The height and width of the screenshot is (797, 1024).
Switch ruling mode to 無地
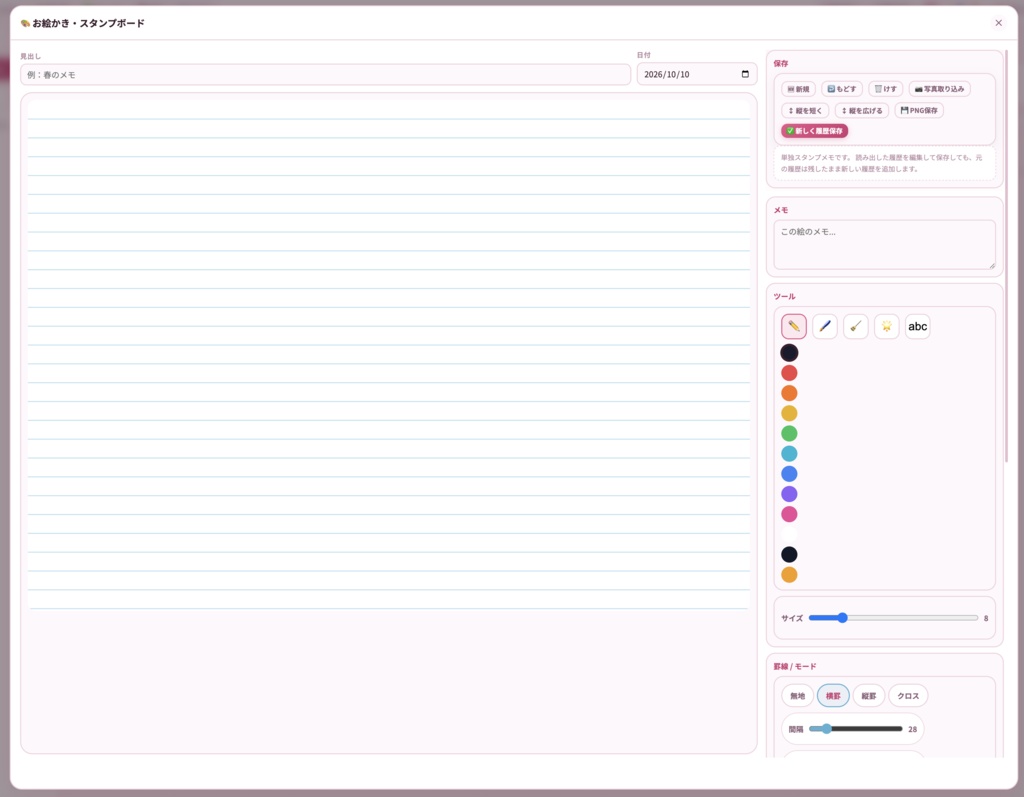coord(797,696)
